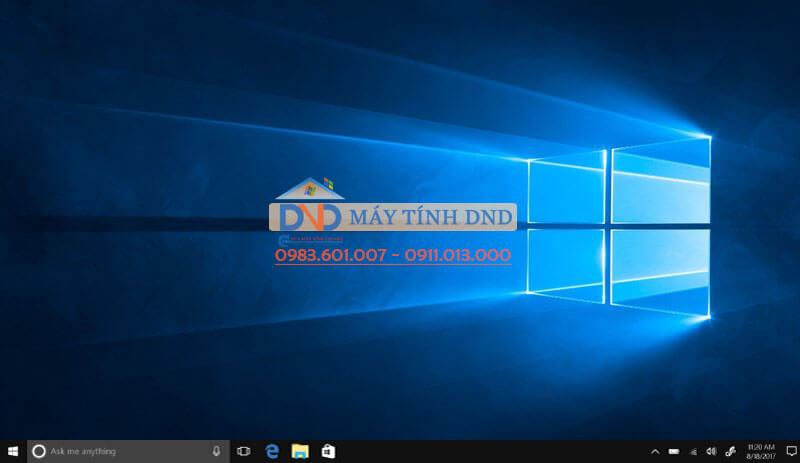Open the volume speaker control

tap(711, 452)
